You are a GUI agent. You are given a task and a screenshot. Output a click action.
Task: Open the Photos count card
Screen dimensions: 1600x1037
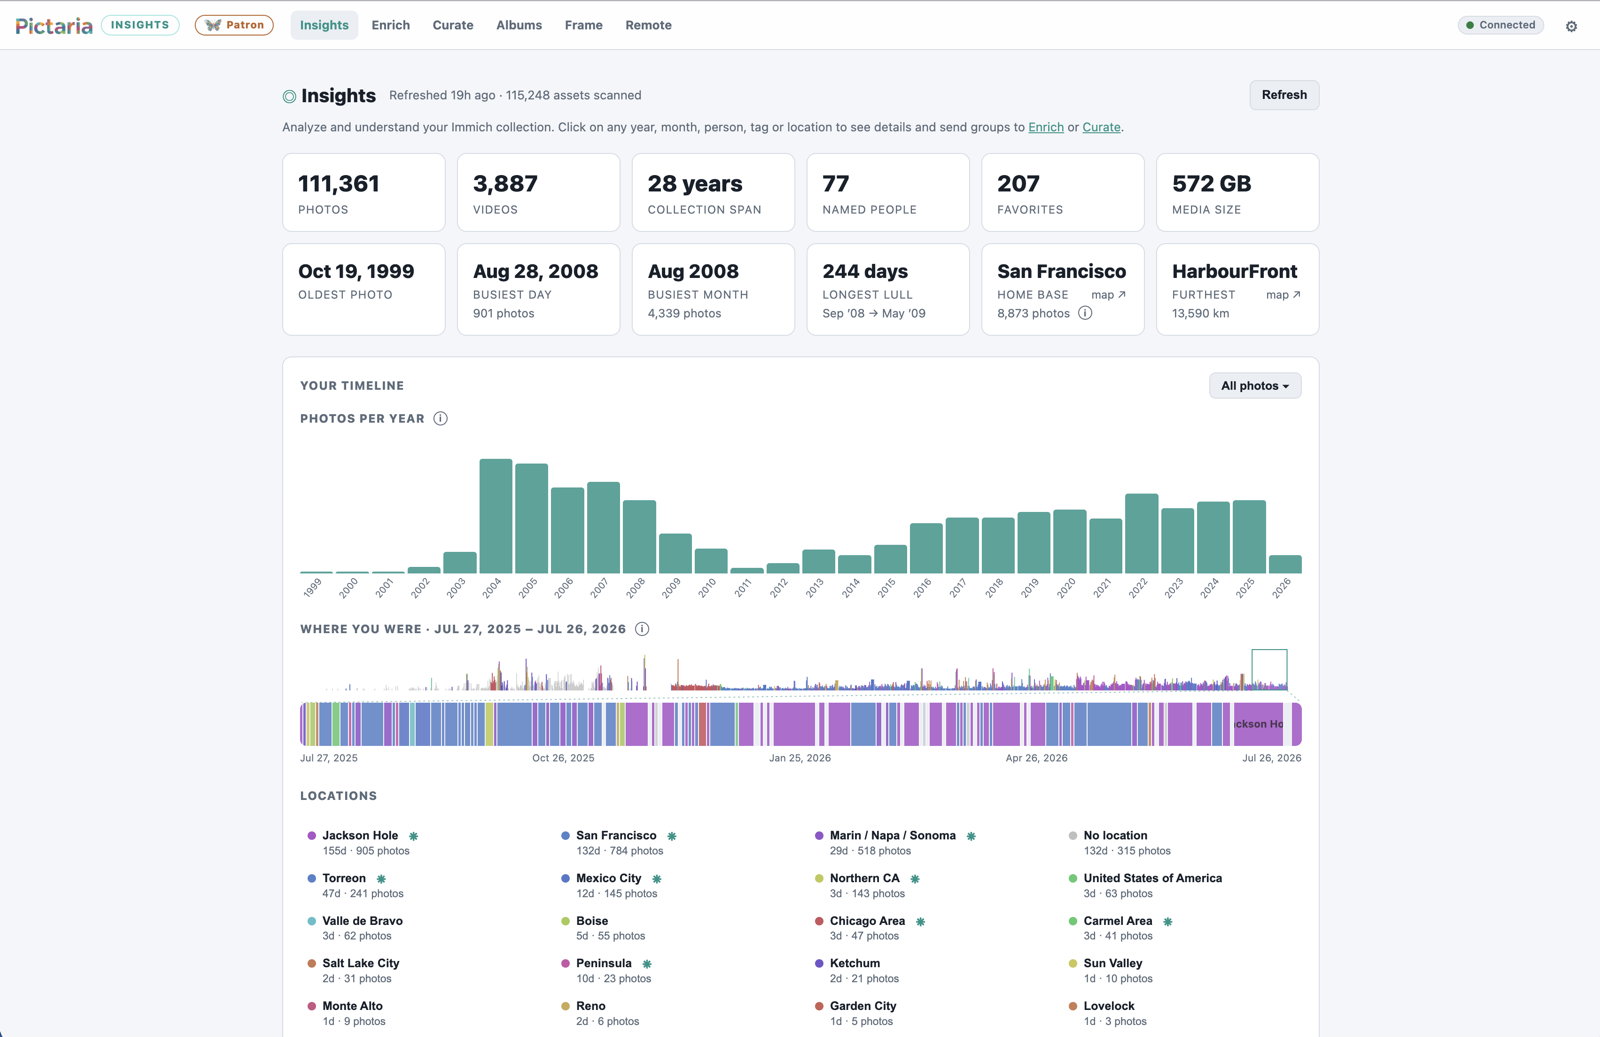pos(364,192)
